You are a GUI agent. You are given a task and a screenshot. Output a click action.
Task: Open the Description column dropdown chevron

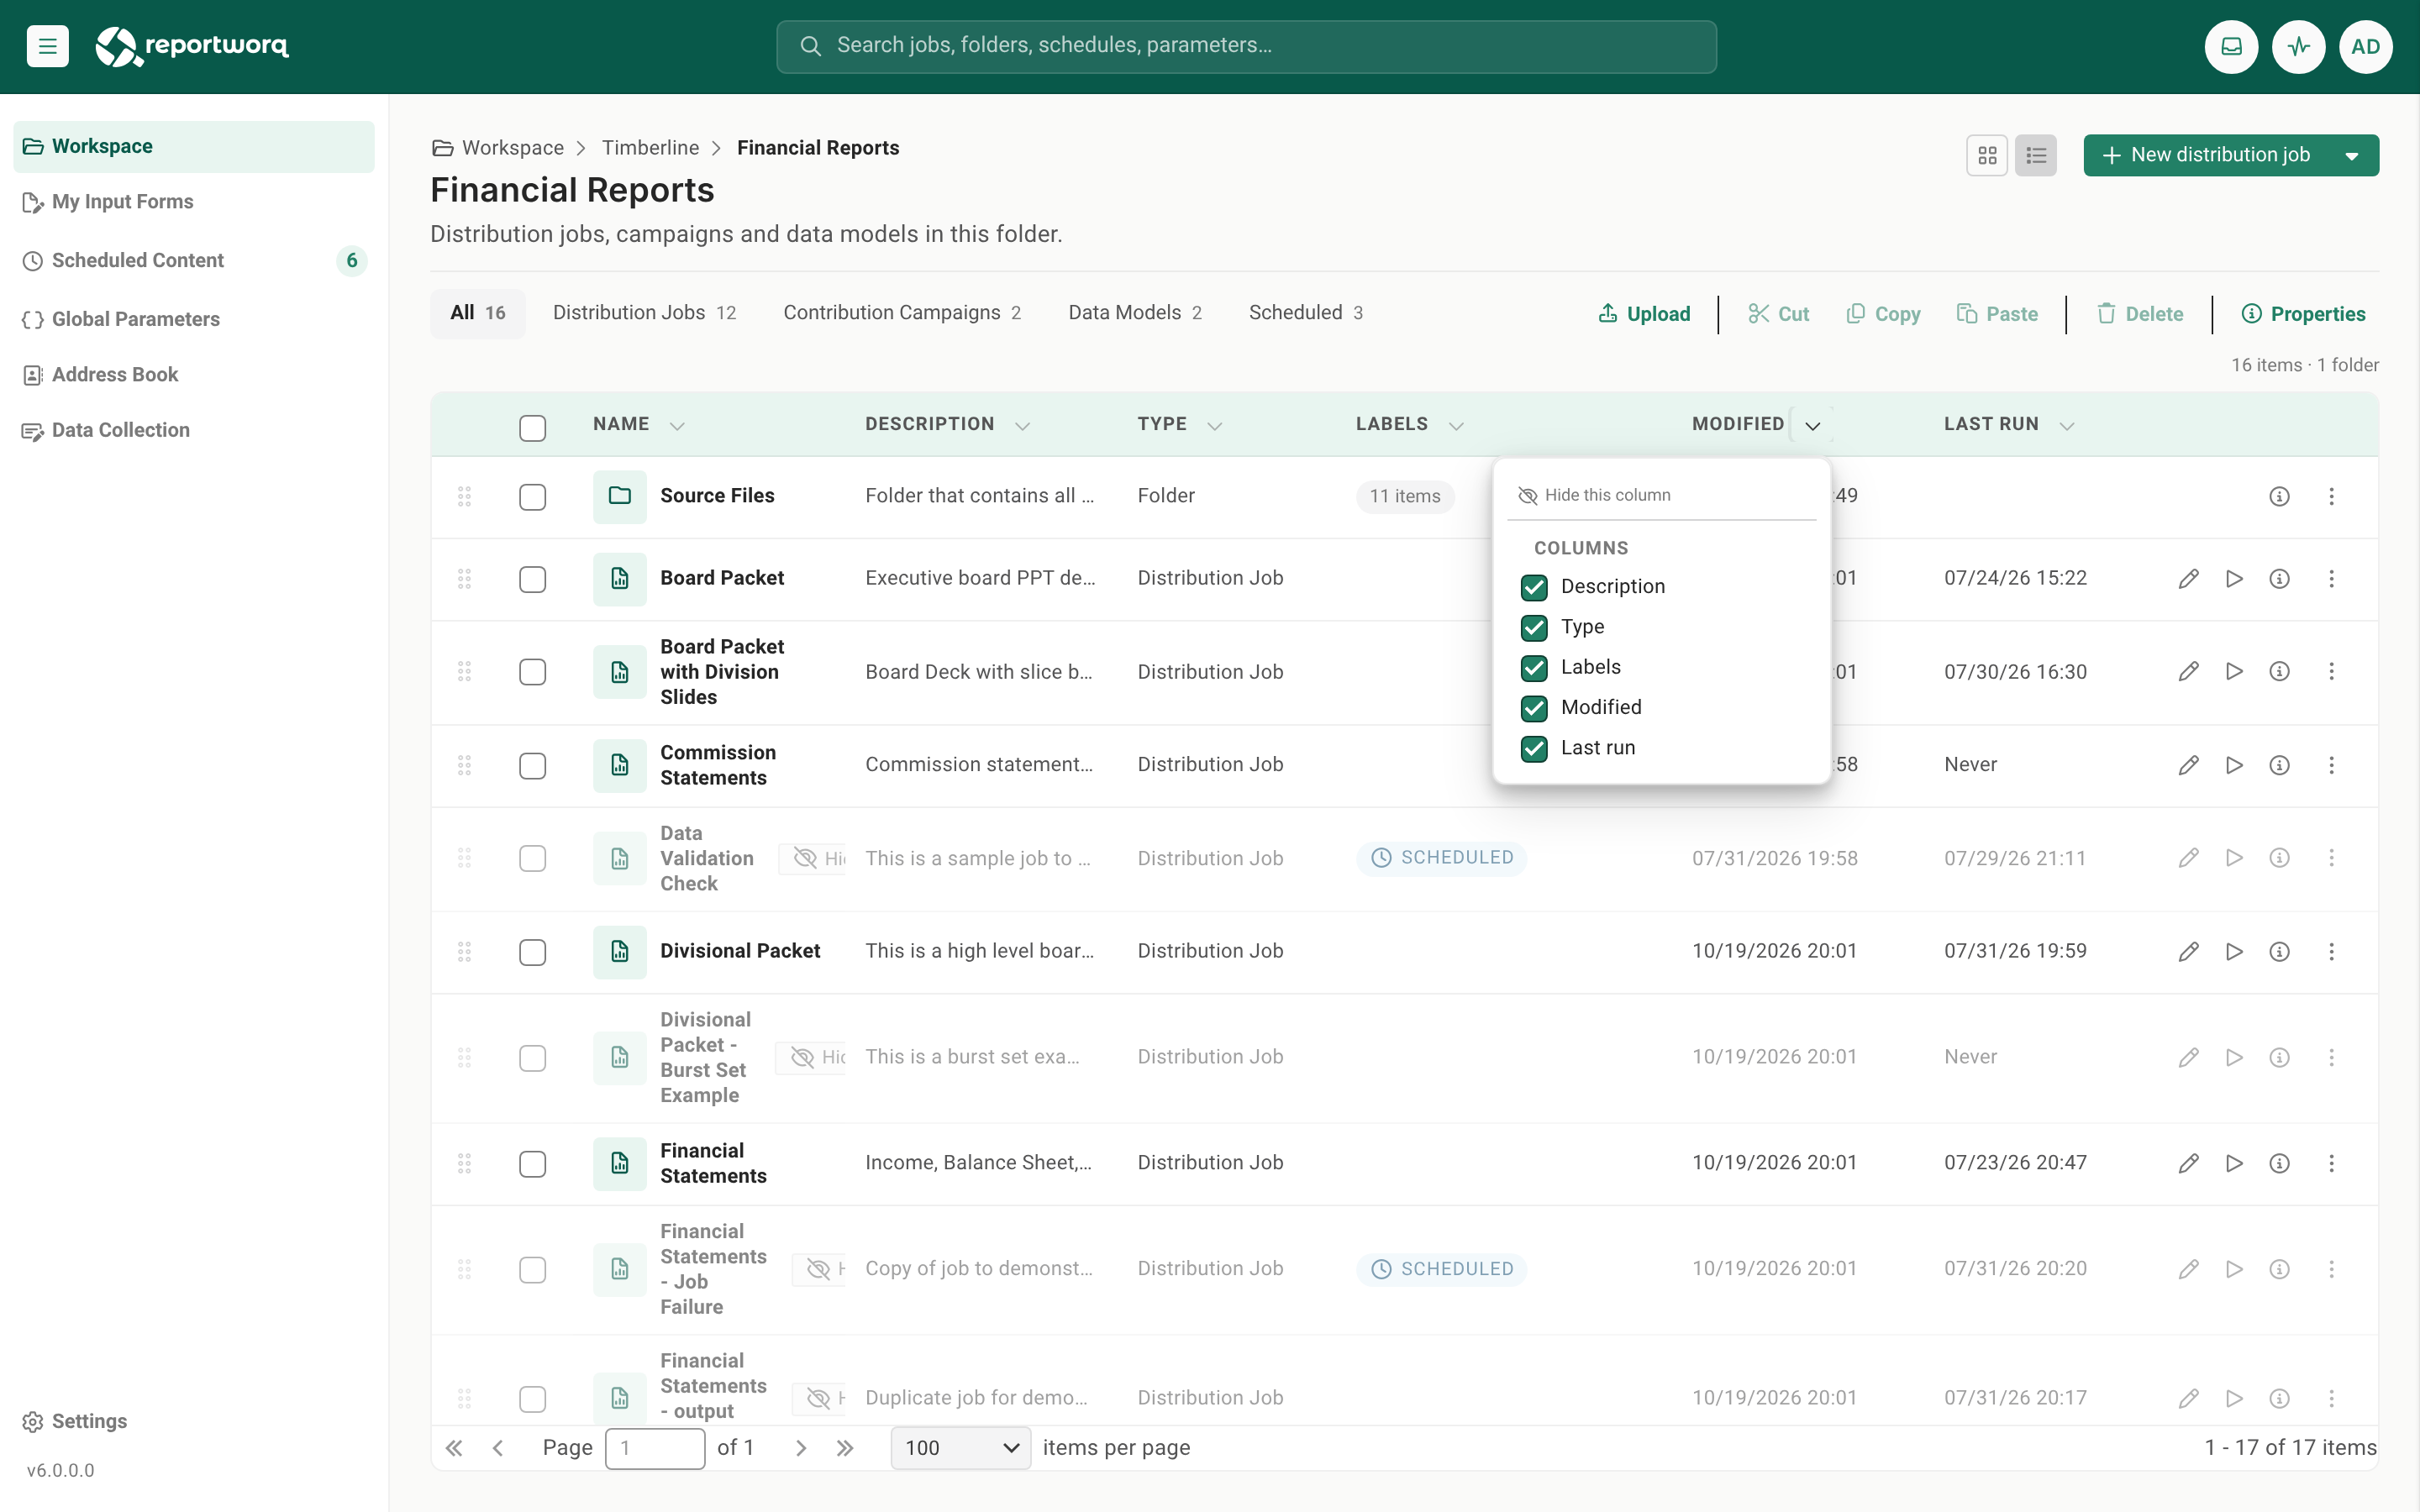(1022, 426)
